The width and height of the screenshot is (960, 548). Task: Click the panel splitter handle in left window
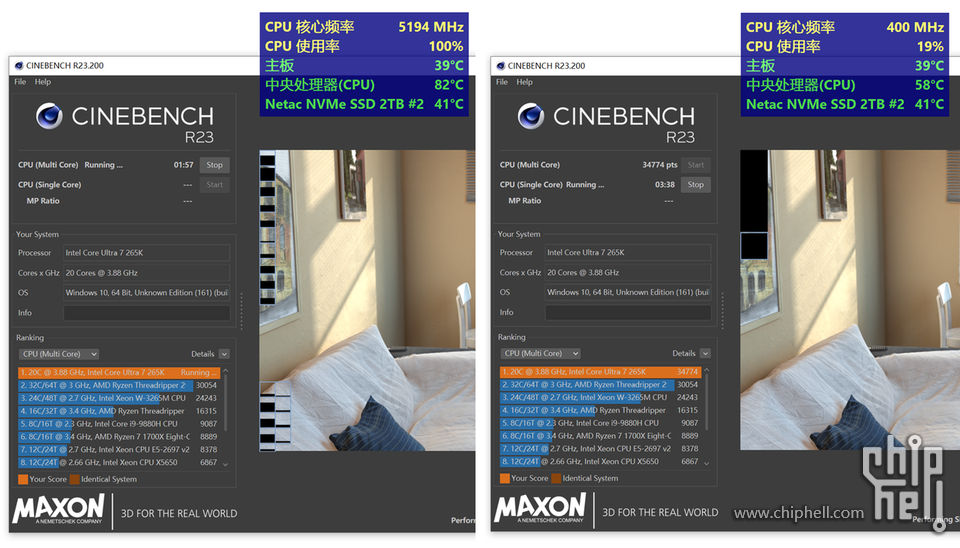click(x=242, y=311)
